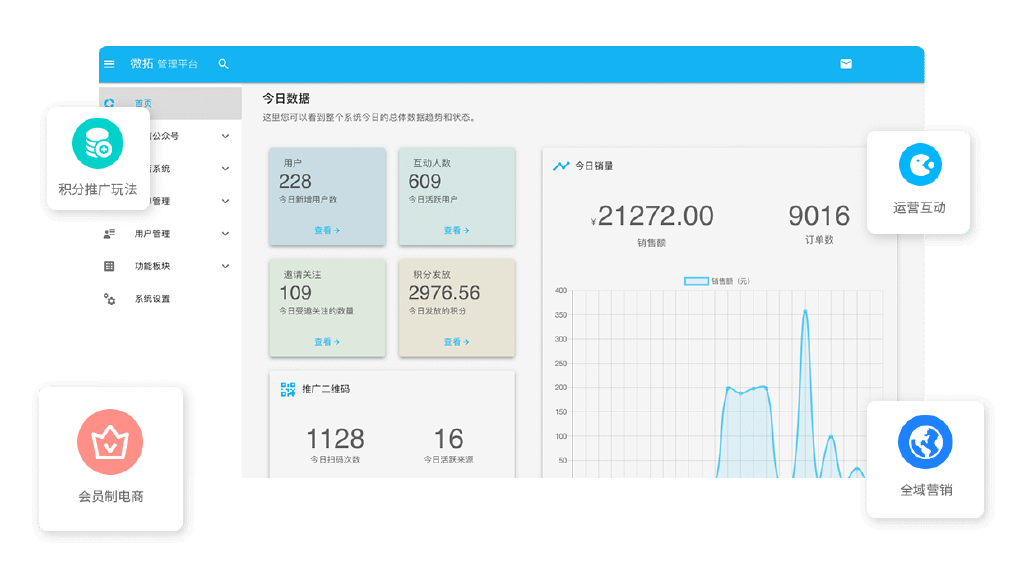Toggle the 销售额 legend color swatch

696,282
